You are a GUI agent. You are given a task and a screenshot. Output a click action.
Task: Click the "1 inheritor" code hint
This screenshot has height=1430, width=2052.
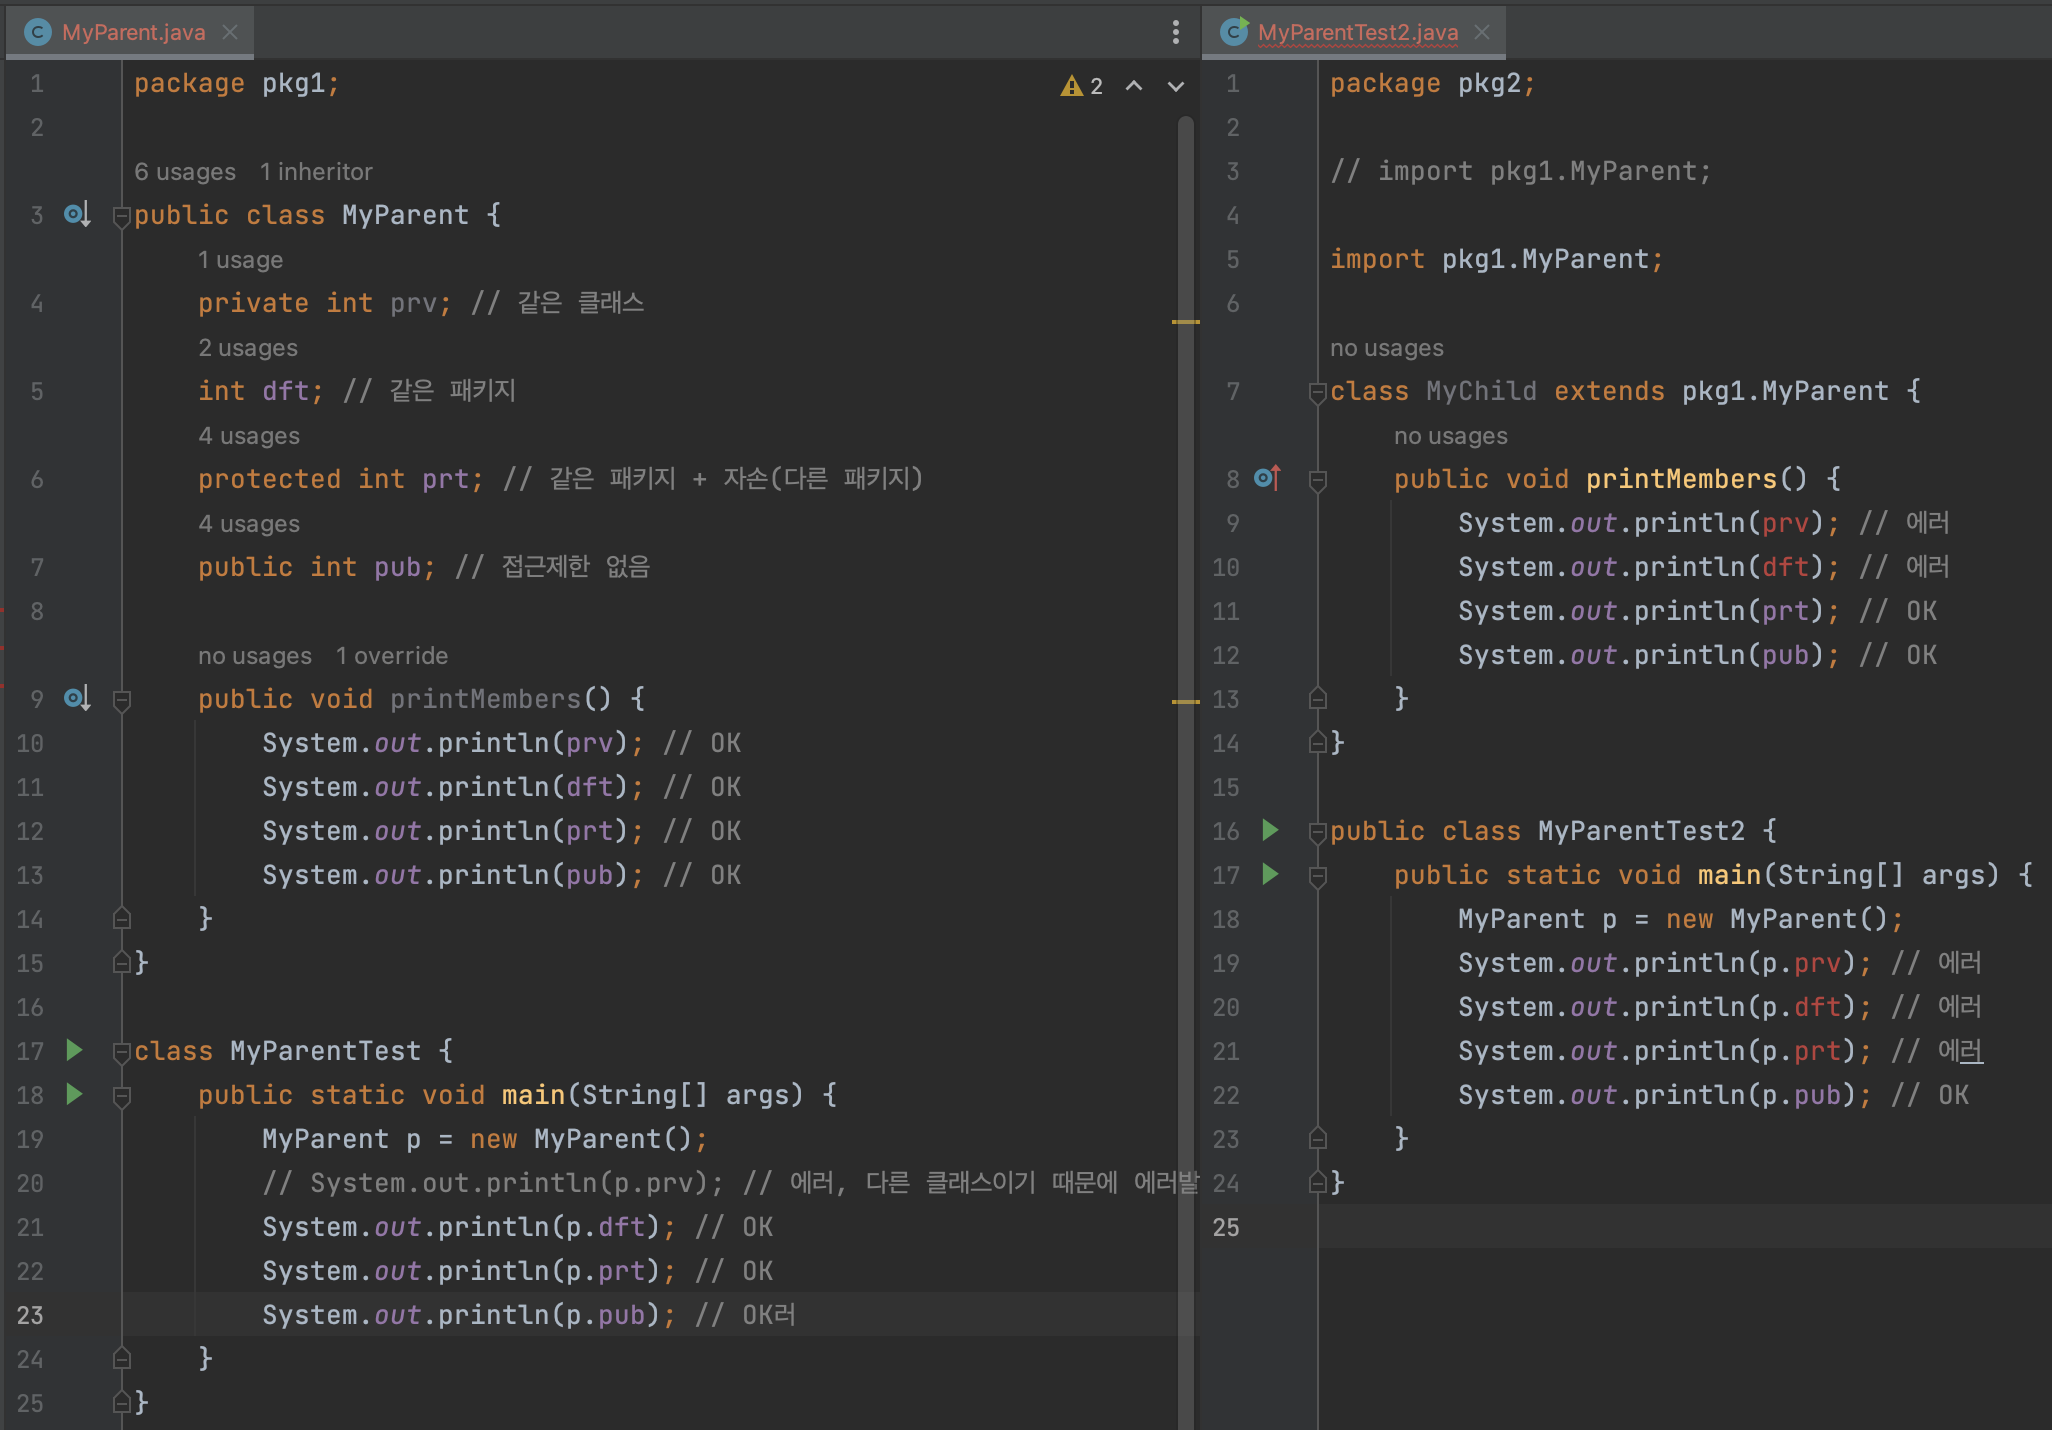point(316,172)
